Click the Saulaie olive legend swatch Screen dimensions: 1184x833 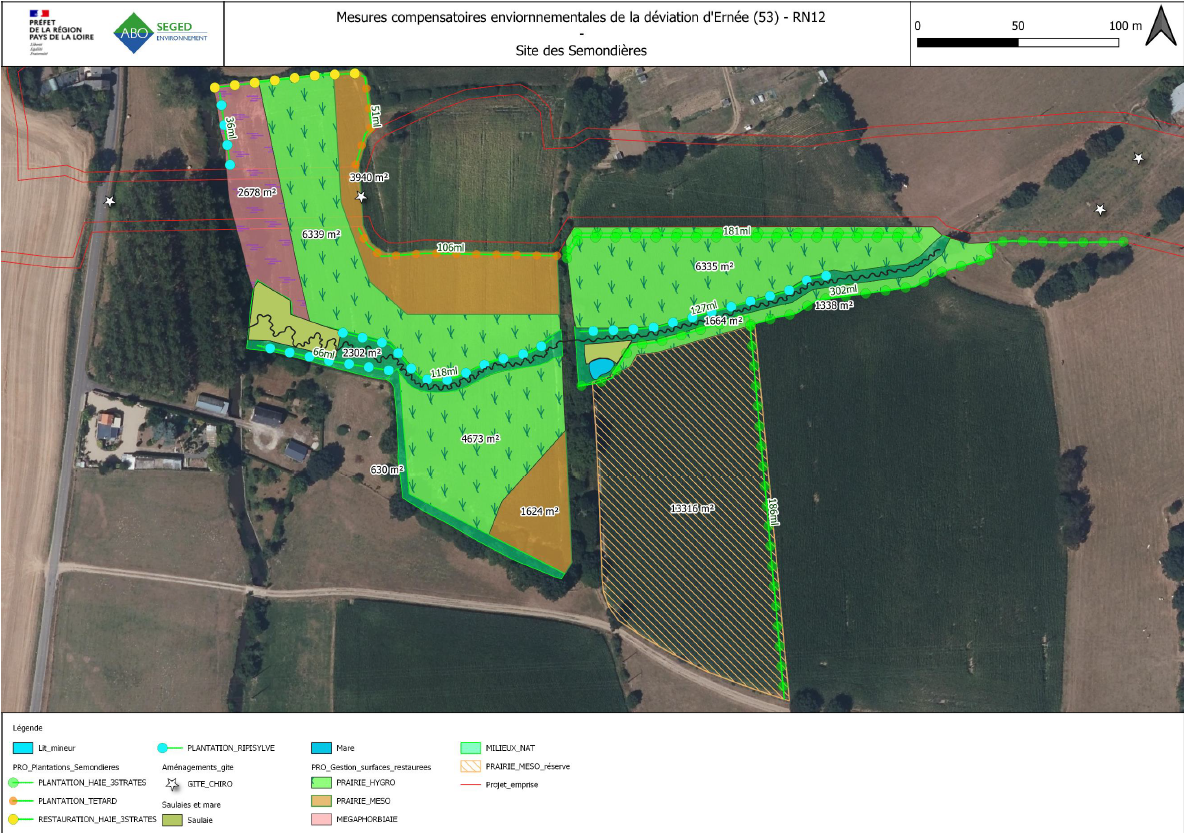pos(173,820)
